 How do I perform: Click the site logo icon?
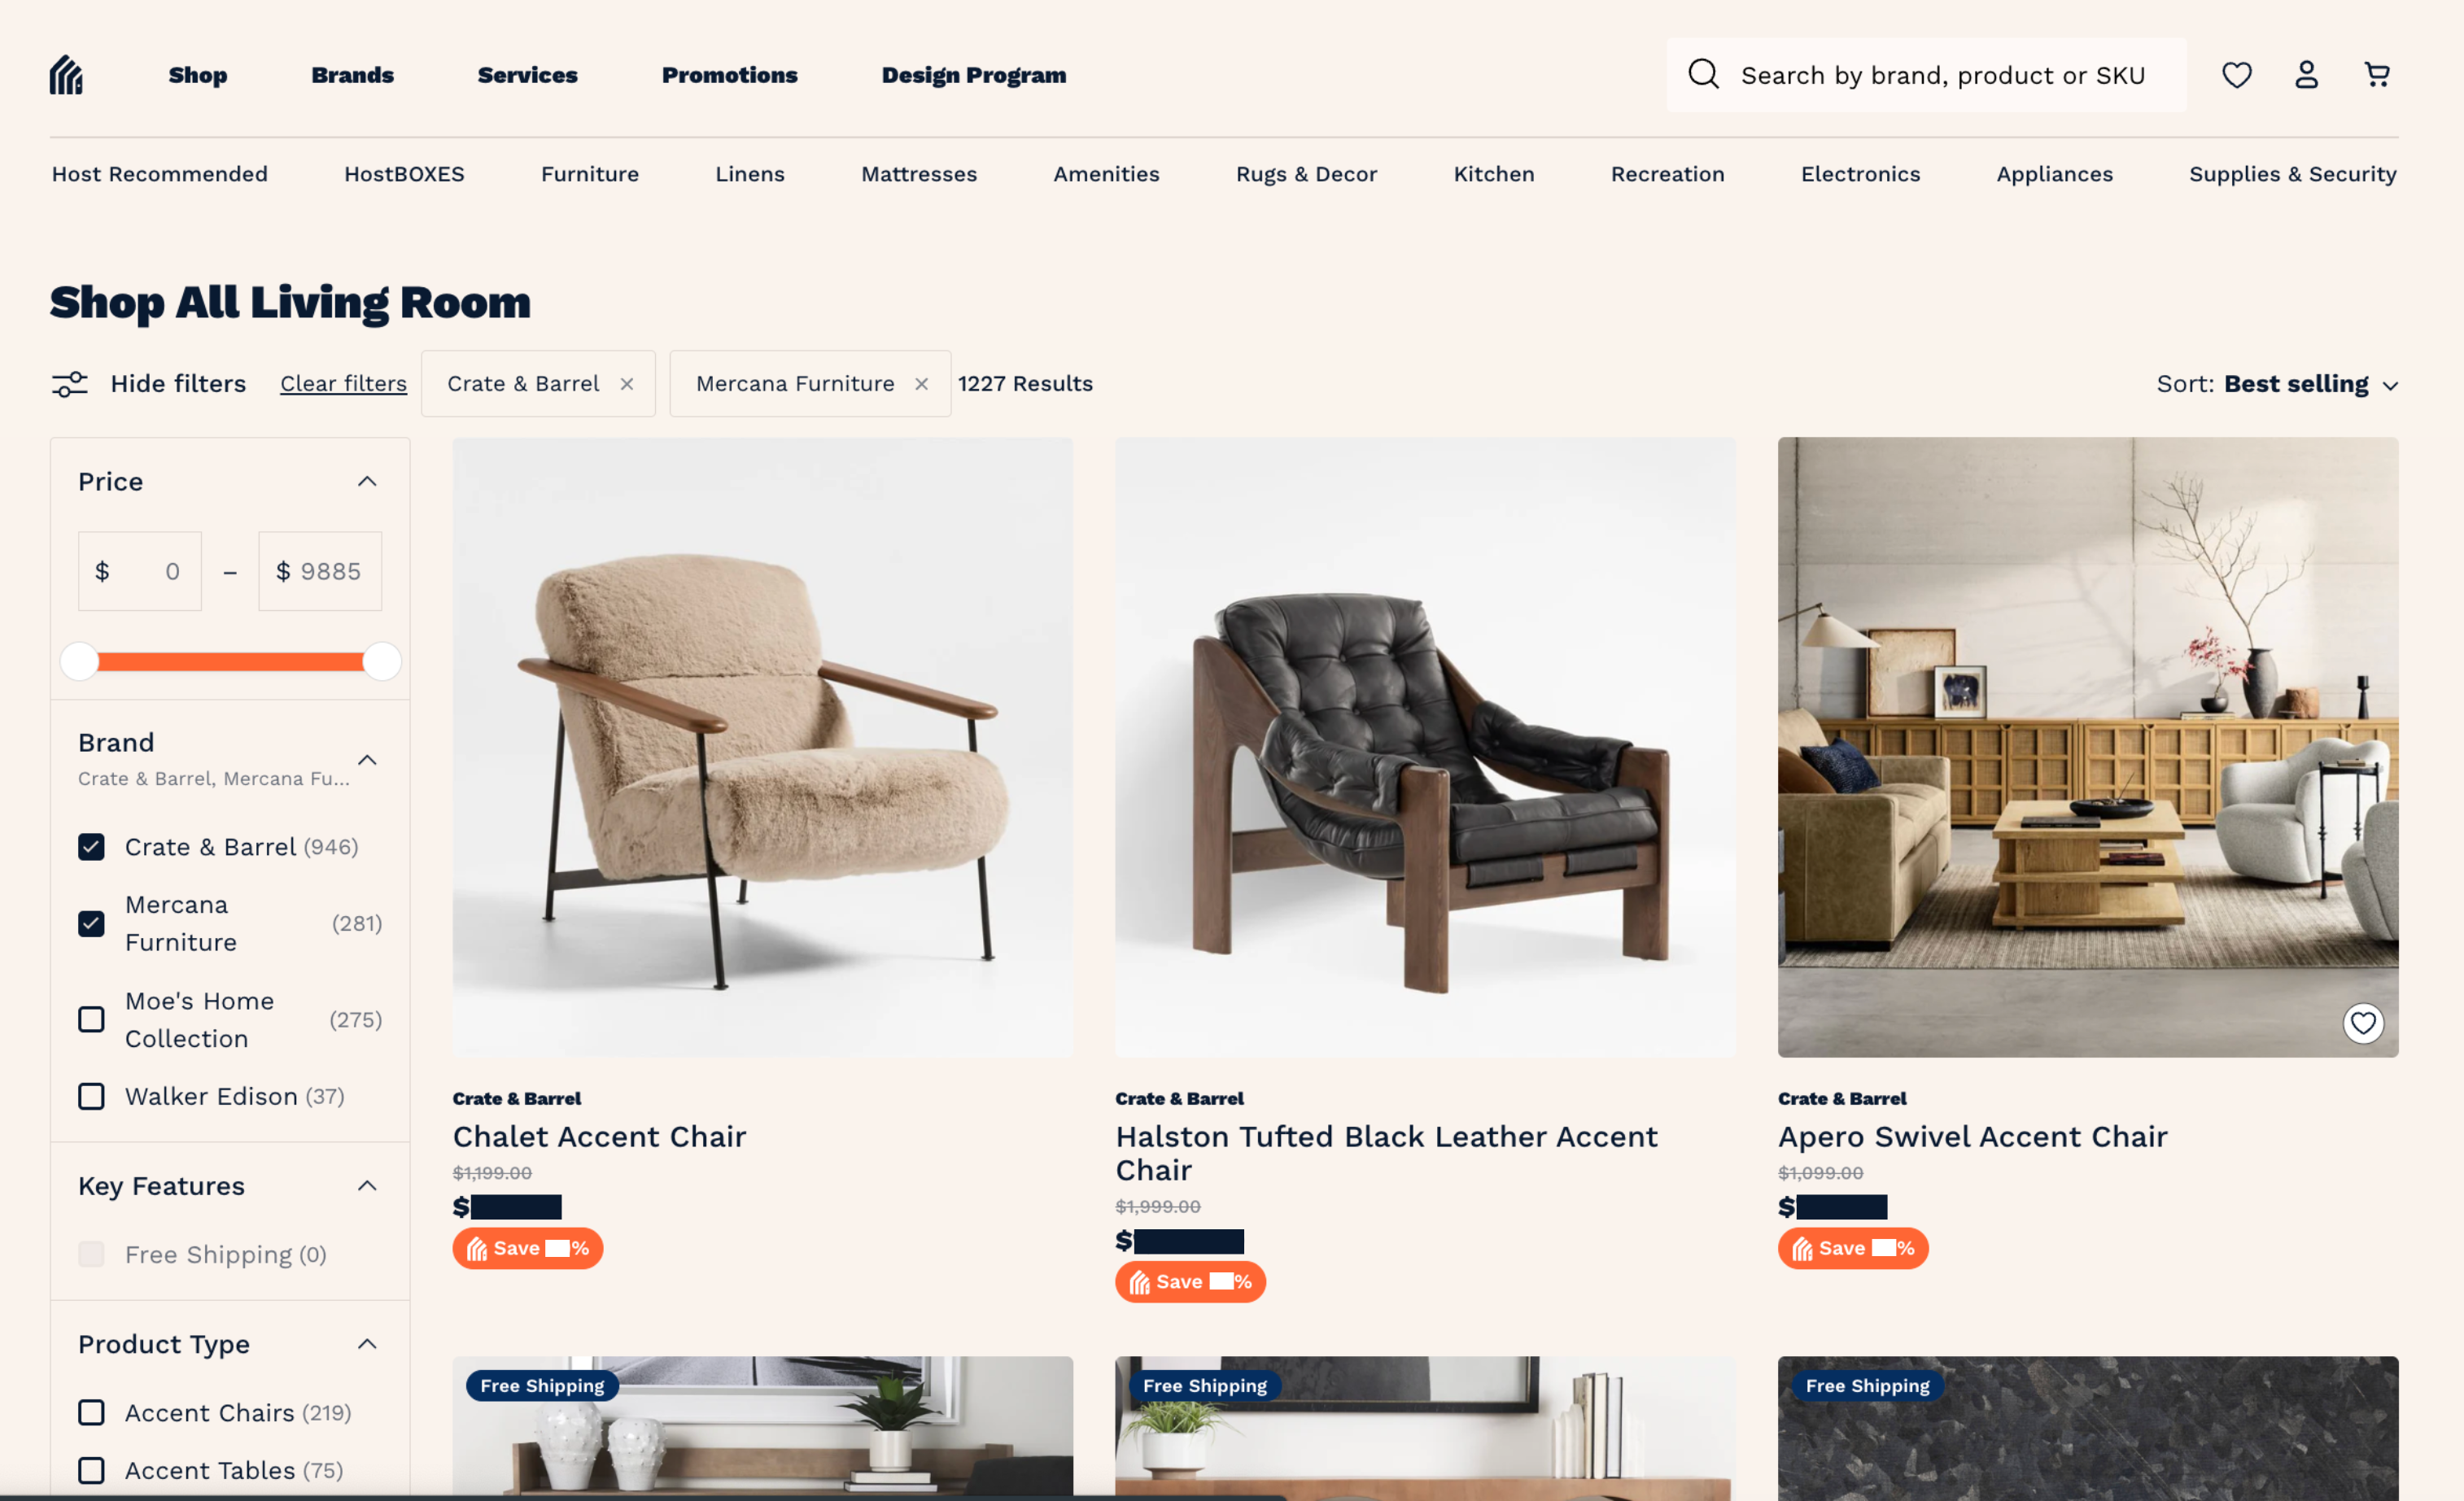pos(66,75)
